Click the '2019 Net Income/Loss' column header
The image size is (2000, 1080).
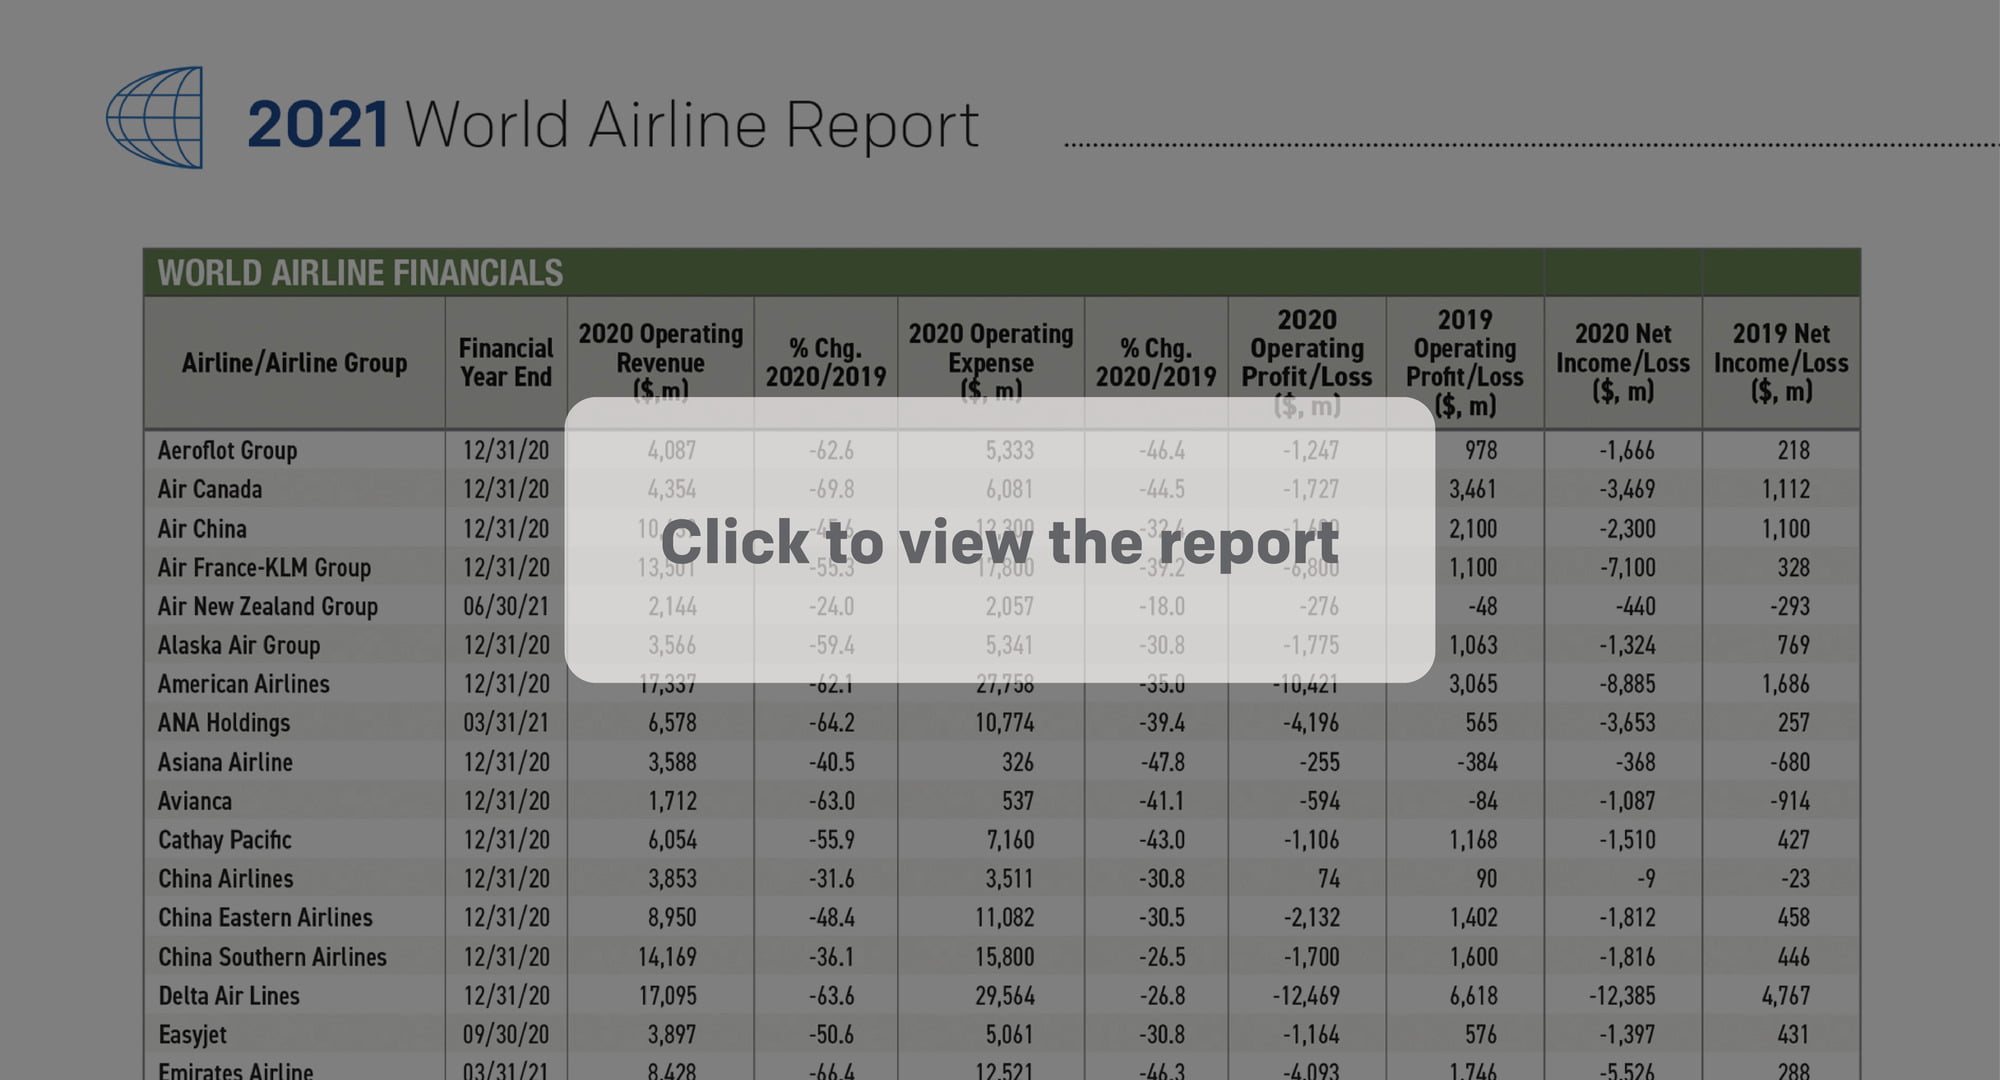pos(1781,362)
